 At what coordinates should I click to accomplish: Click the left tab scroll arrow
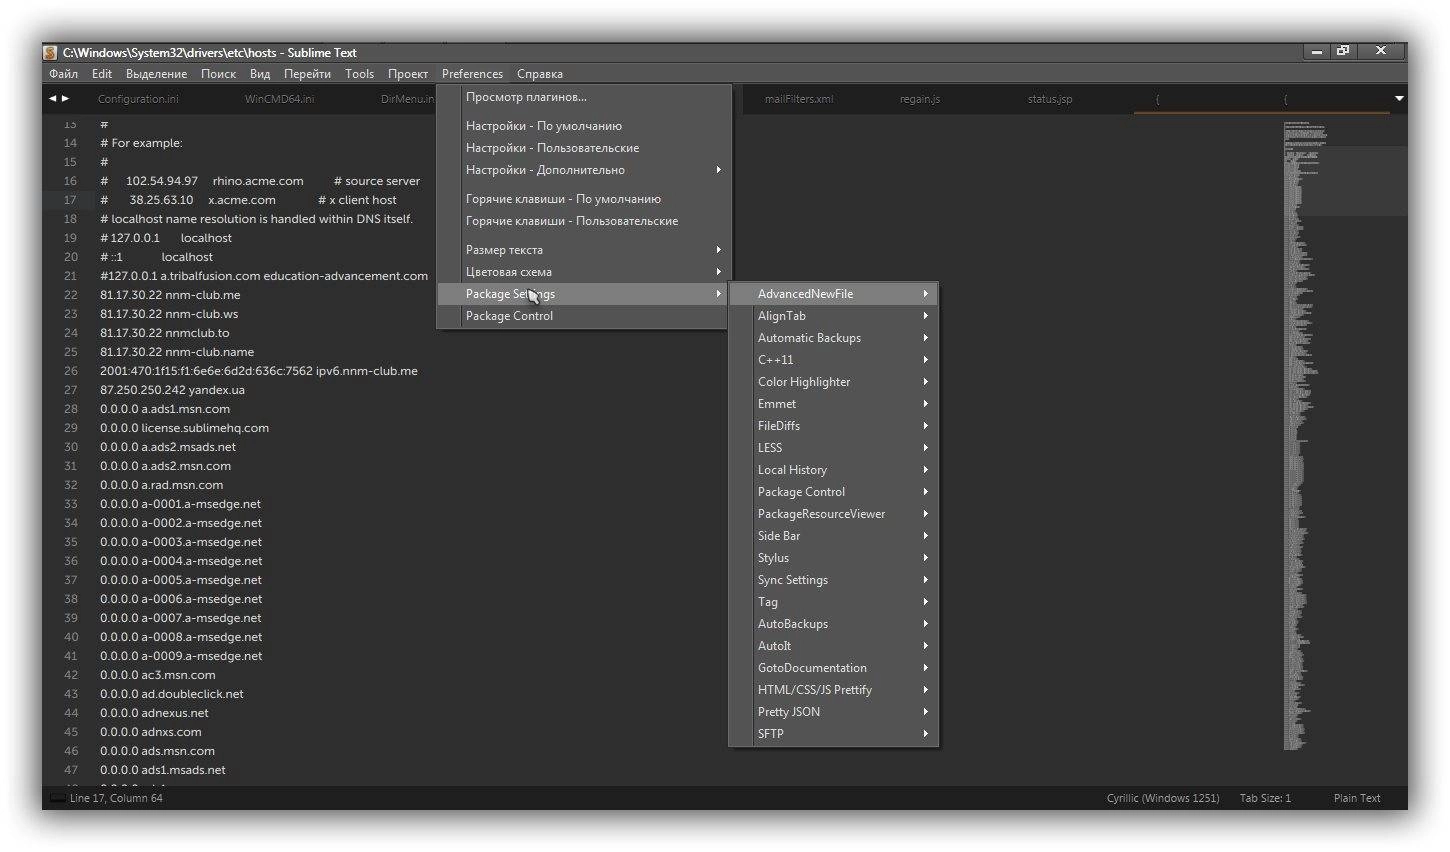point(52,99)
